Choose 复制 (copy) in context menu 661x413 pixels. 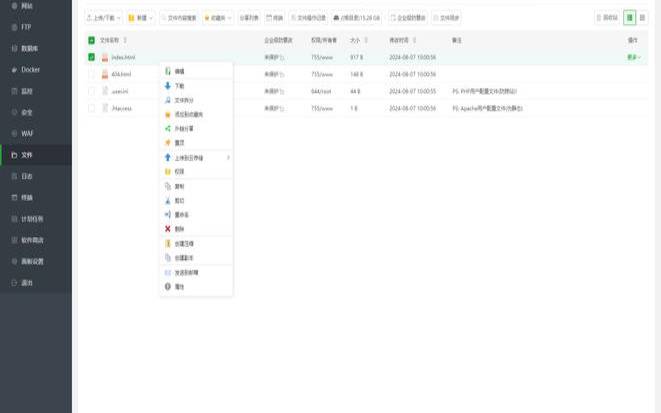click(196, 186)
